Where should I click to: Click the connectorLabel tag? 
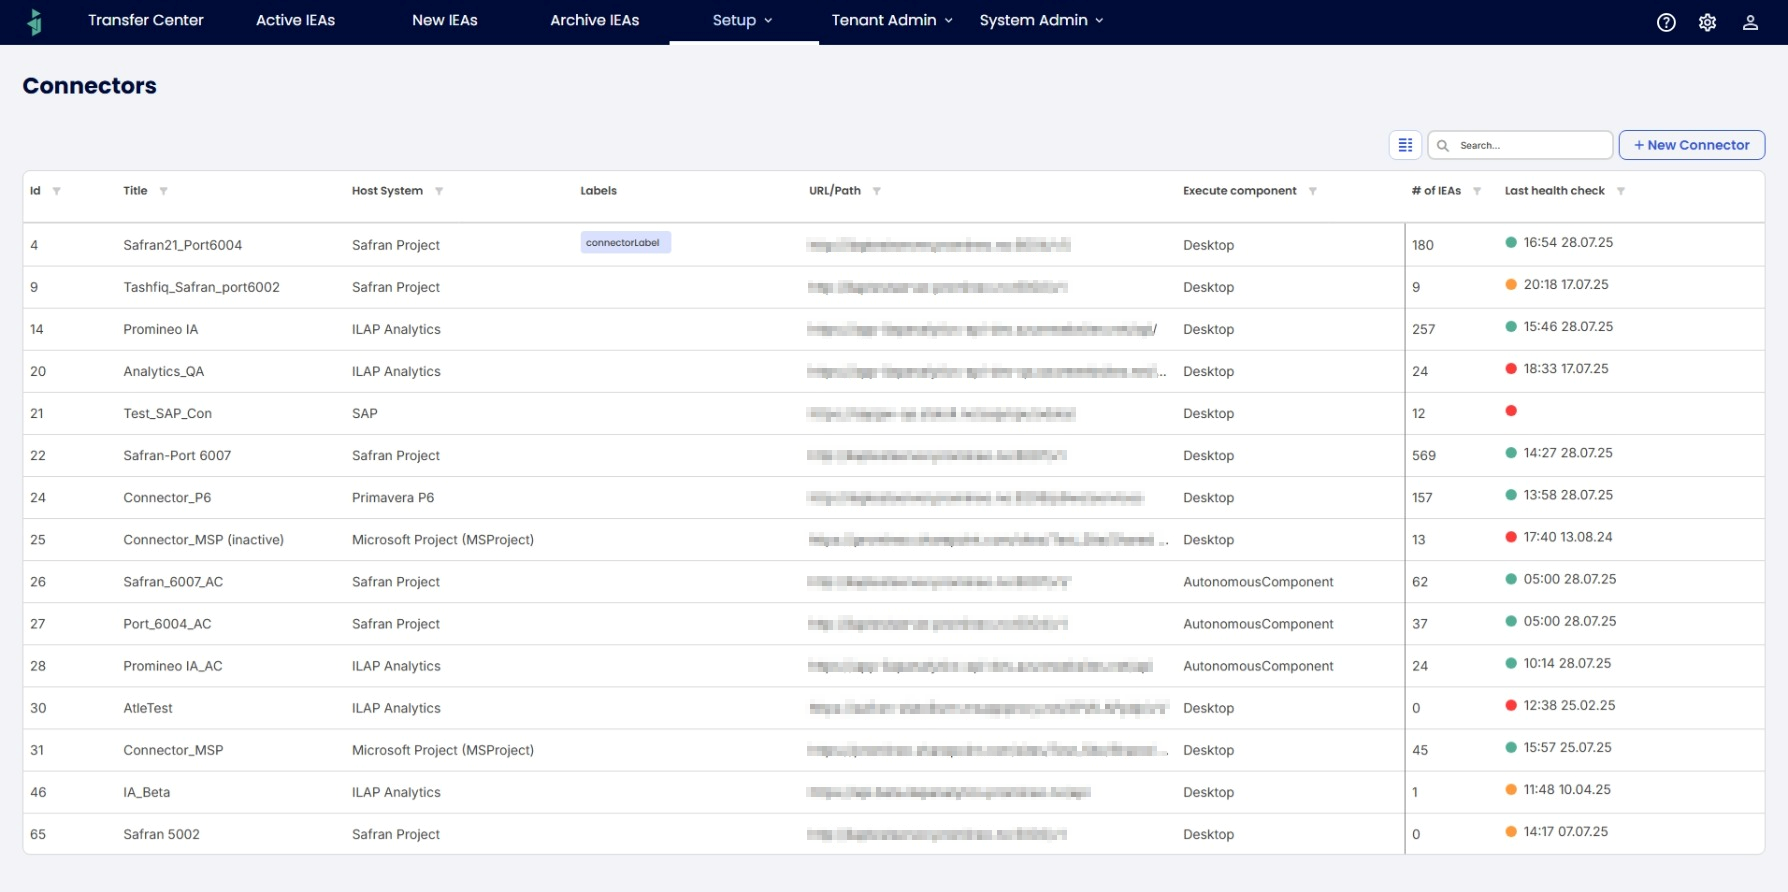point(625,242)
